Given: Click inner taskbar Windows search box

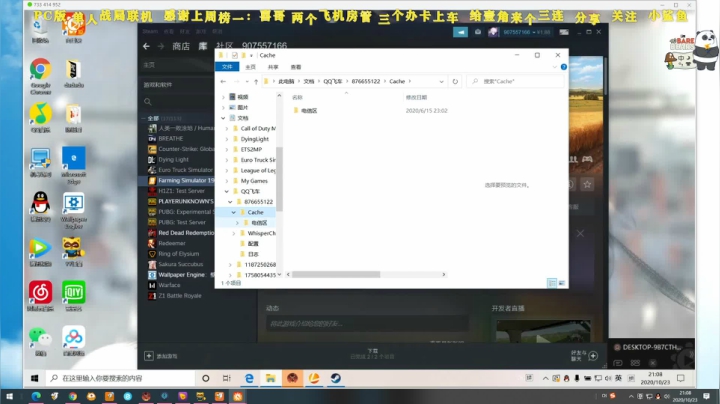Looking at the screenshot, I should point(121,378).
